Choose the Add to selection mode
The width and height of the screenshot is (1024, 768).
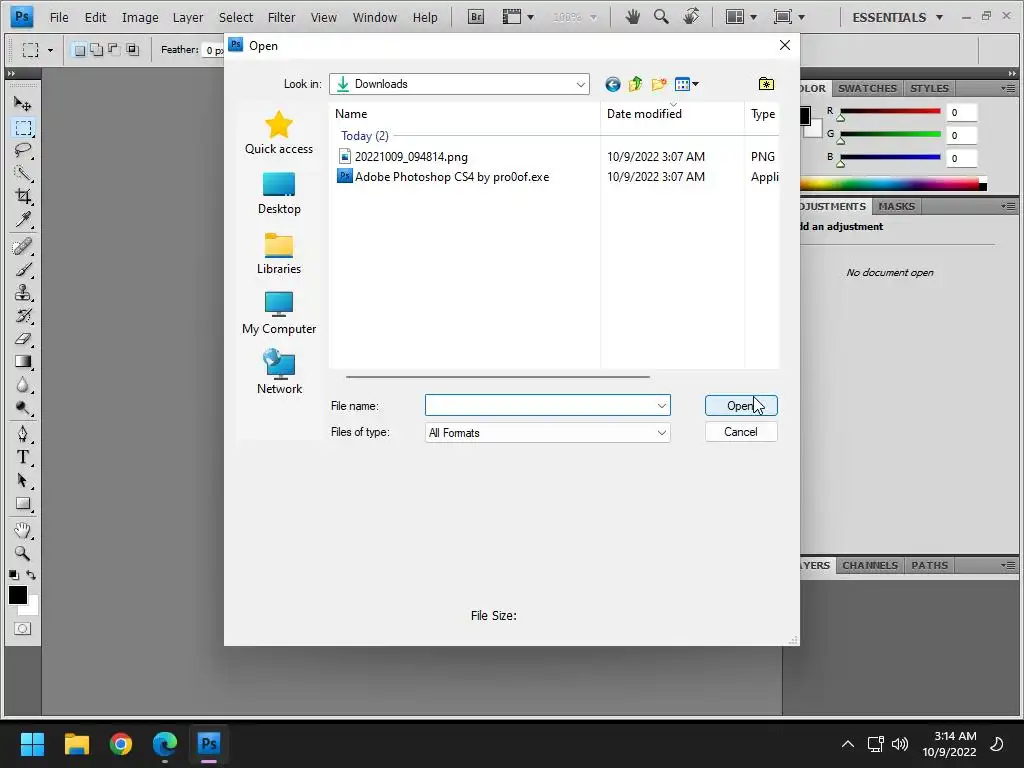97,50
